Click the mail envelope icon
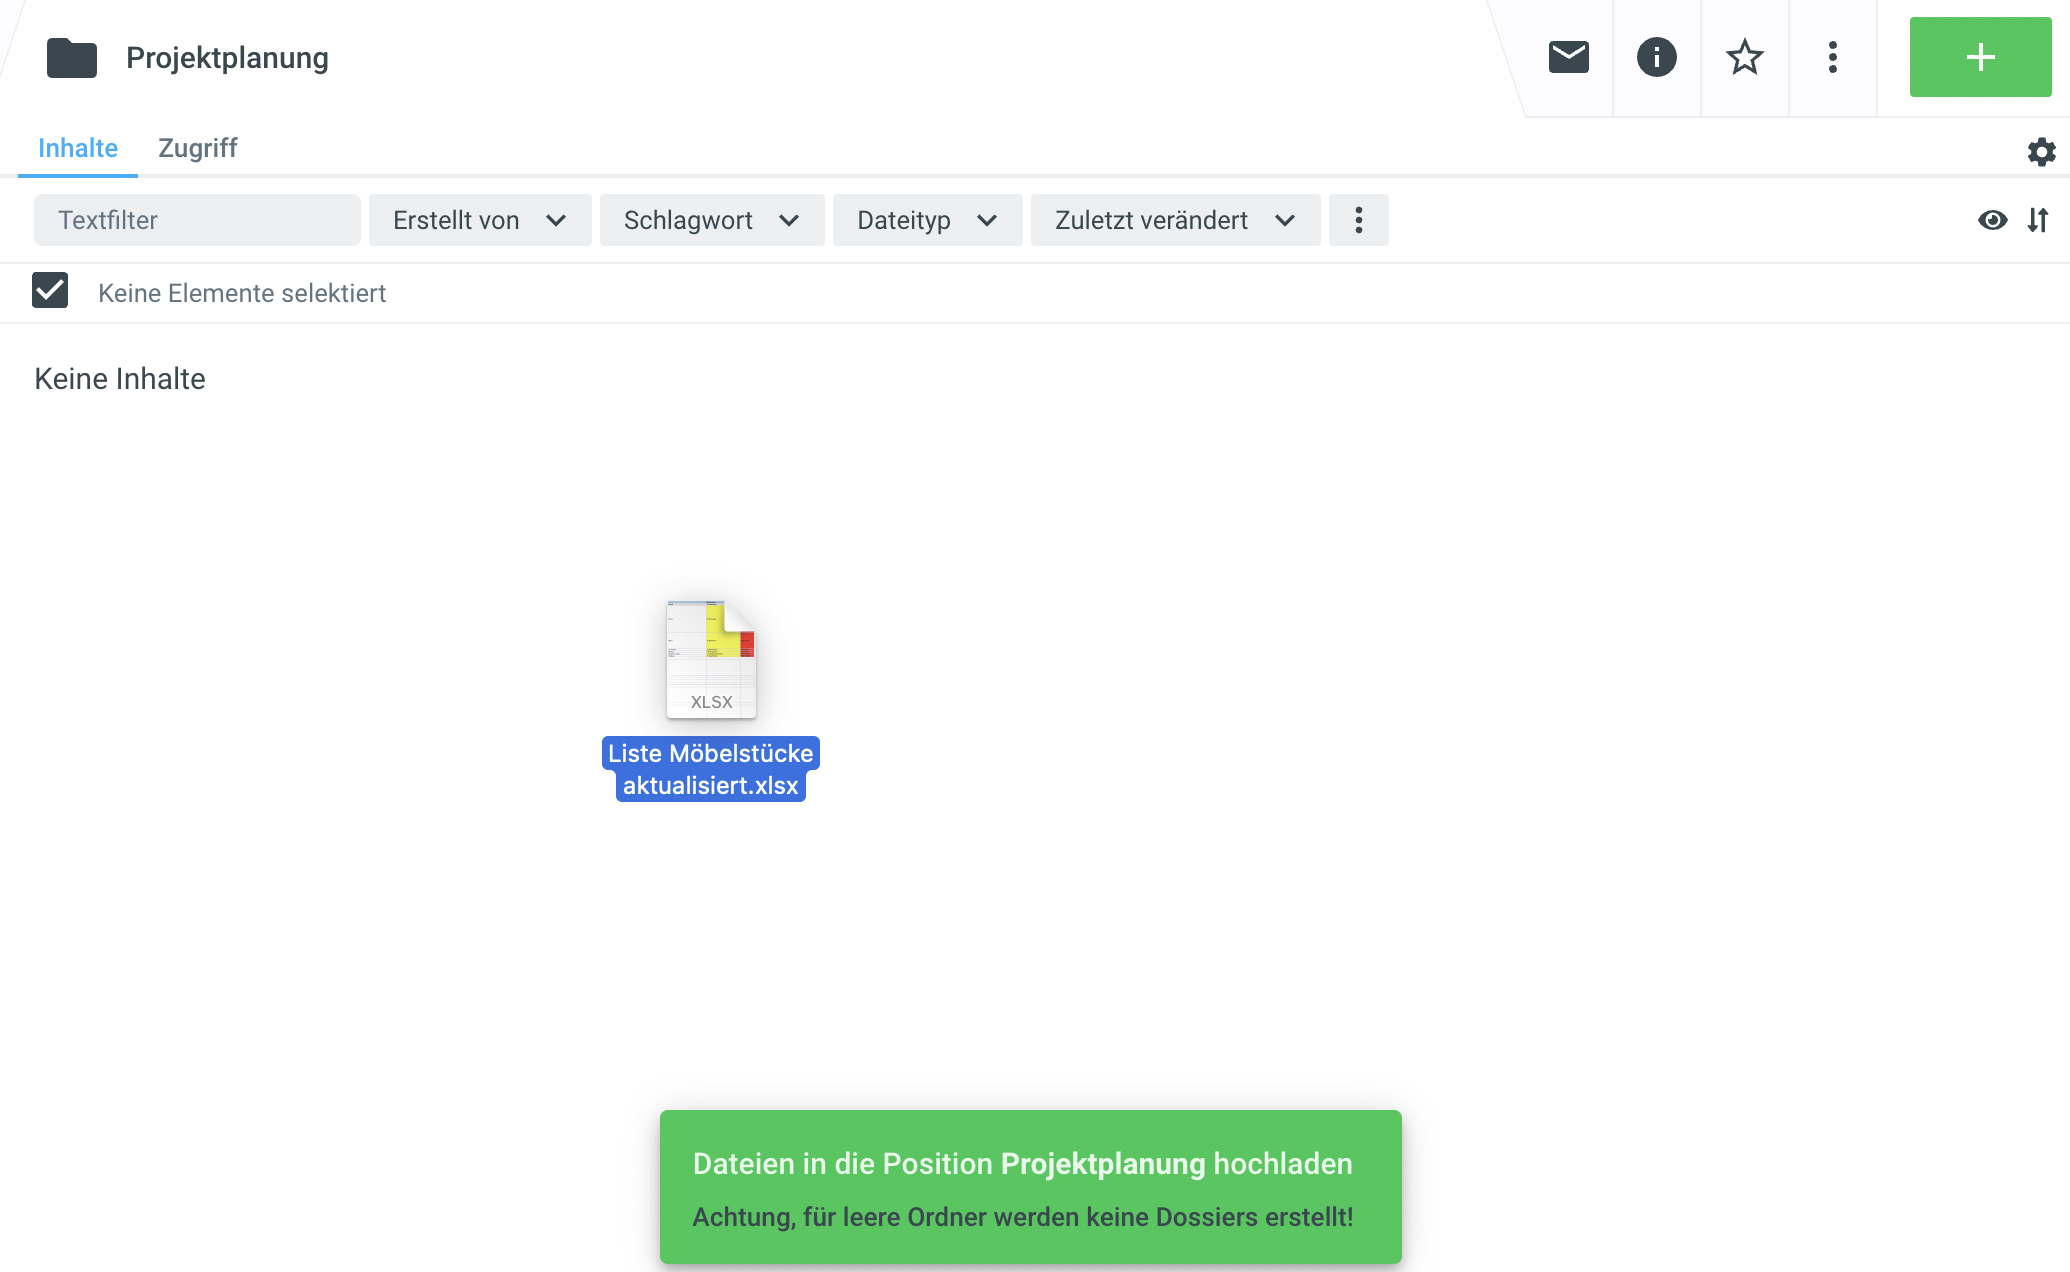 click(1568, 57)
